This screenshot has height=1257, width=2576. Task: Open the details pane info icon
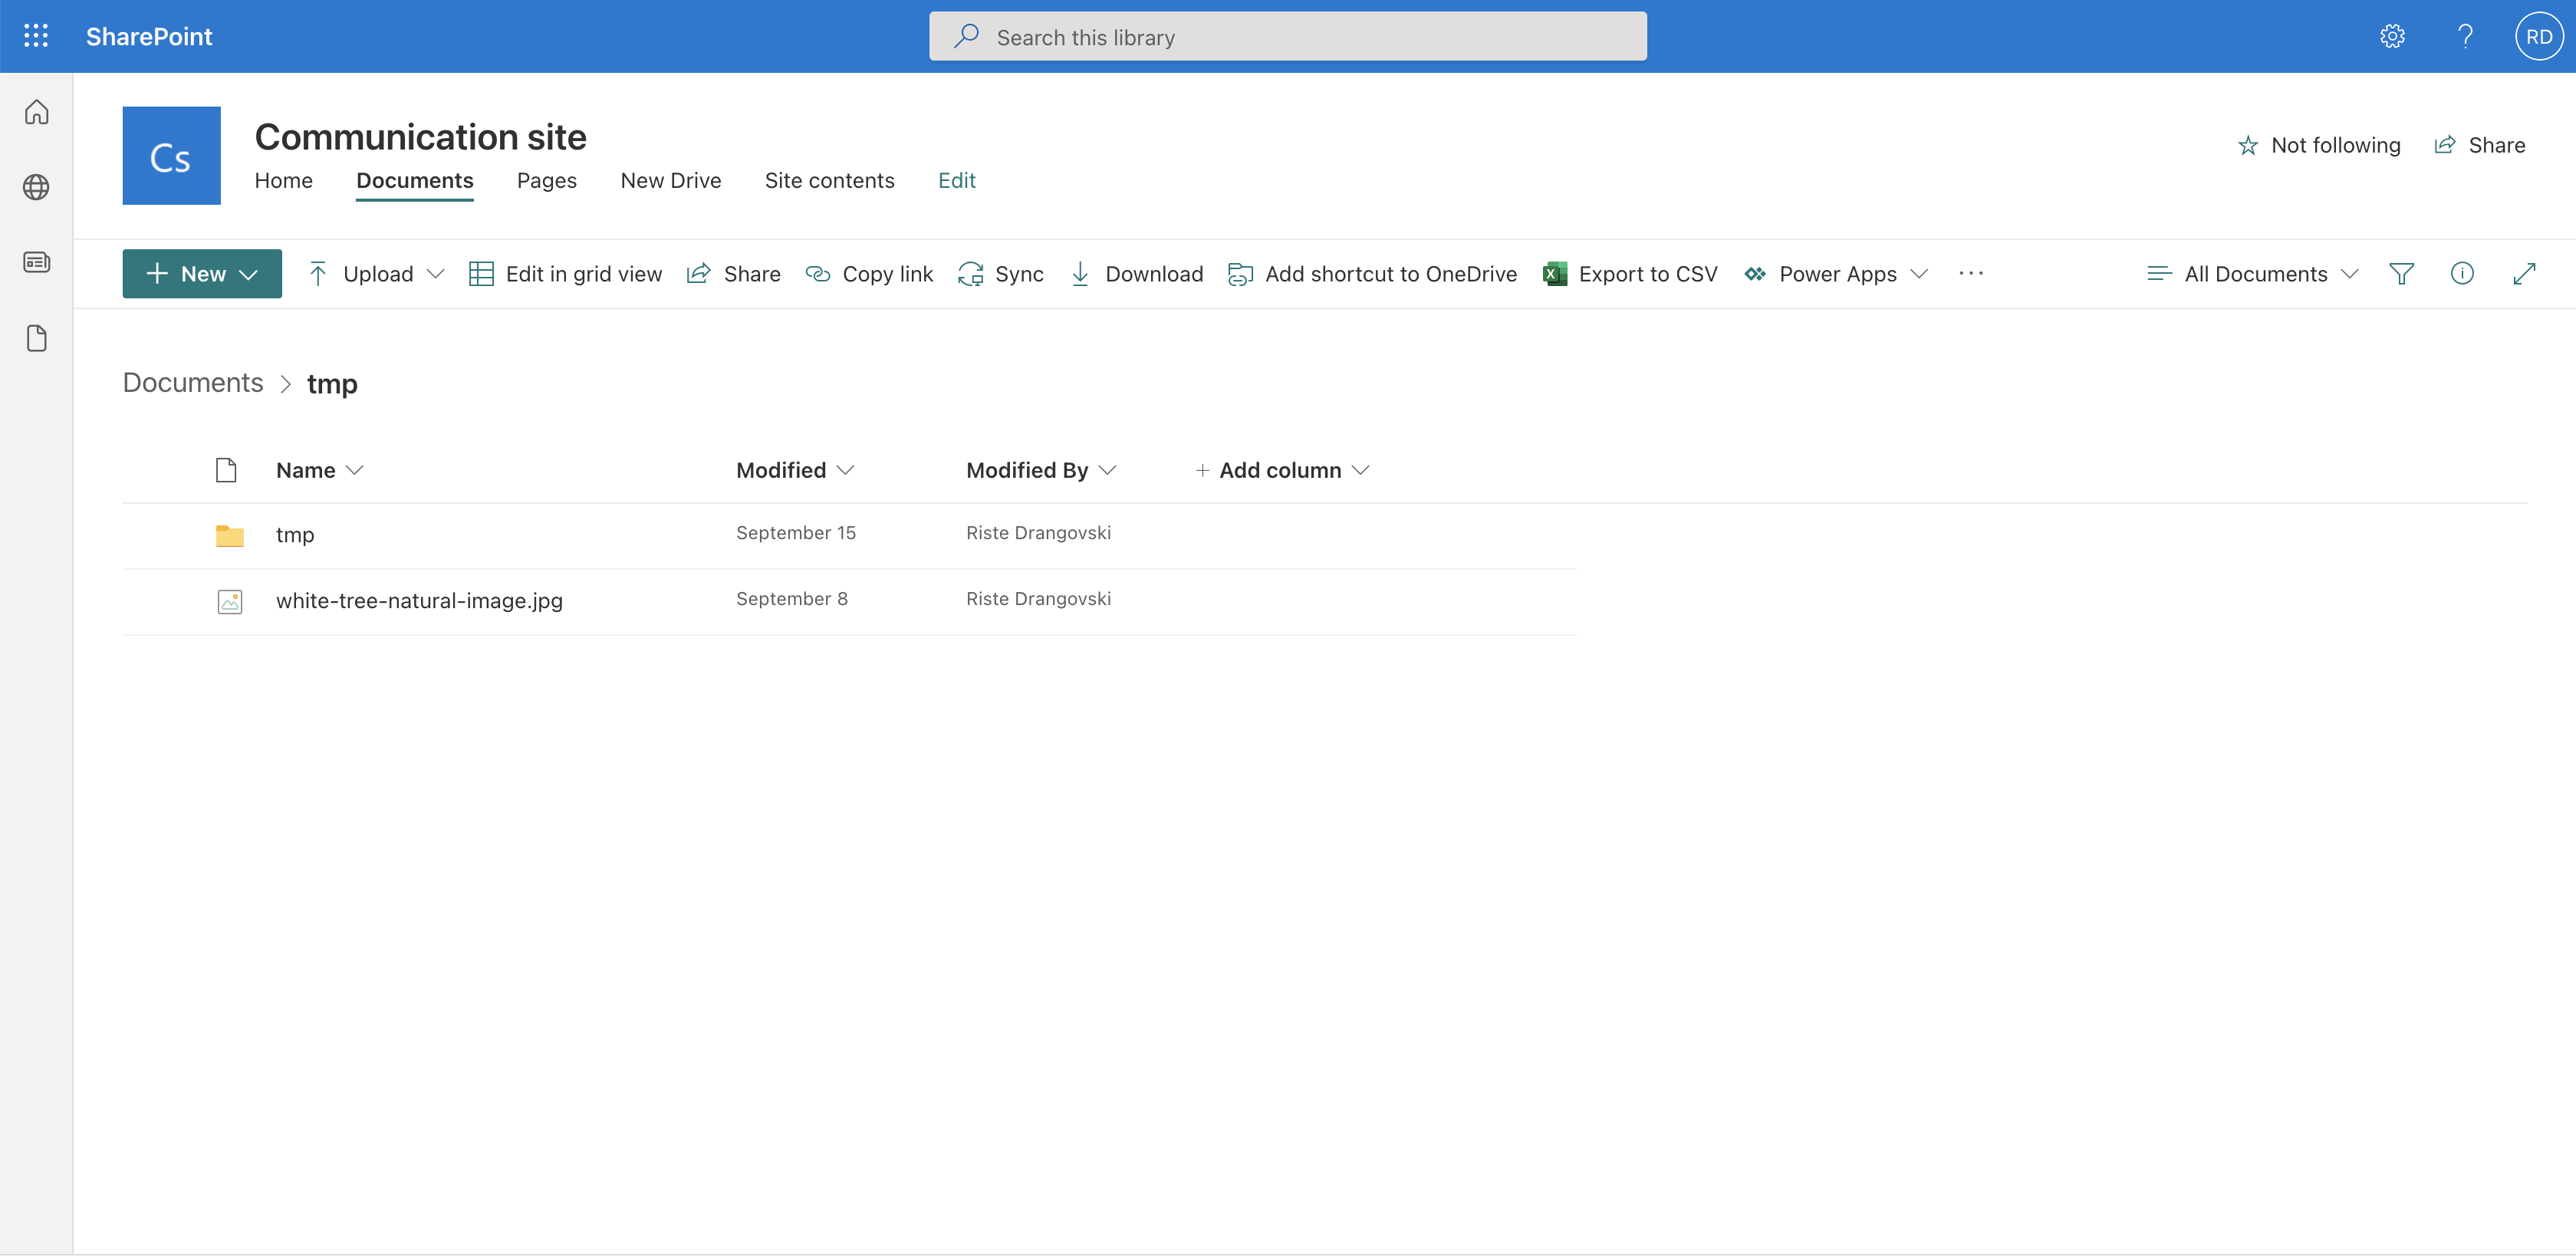tap(2463, 273)
